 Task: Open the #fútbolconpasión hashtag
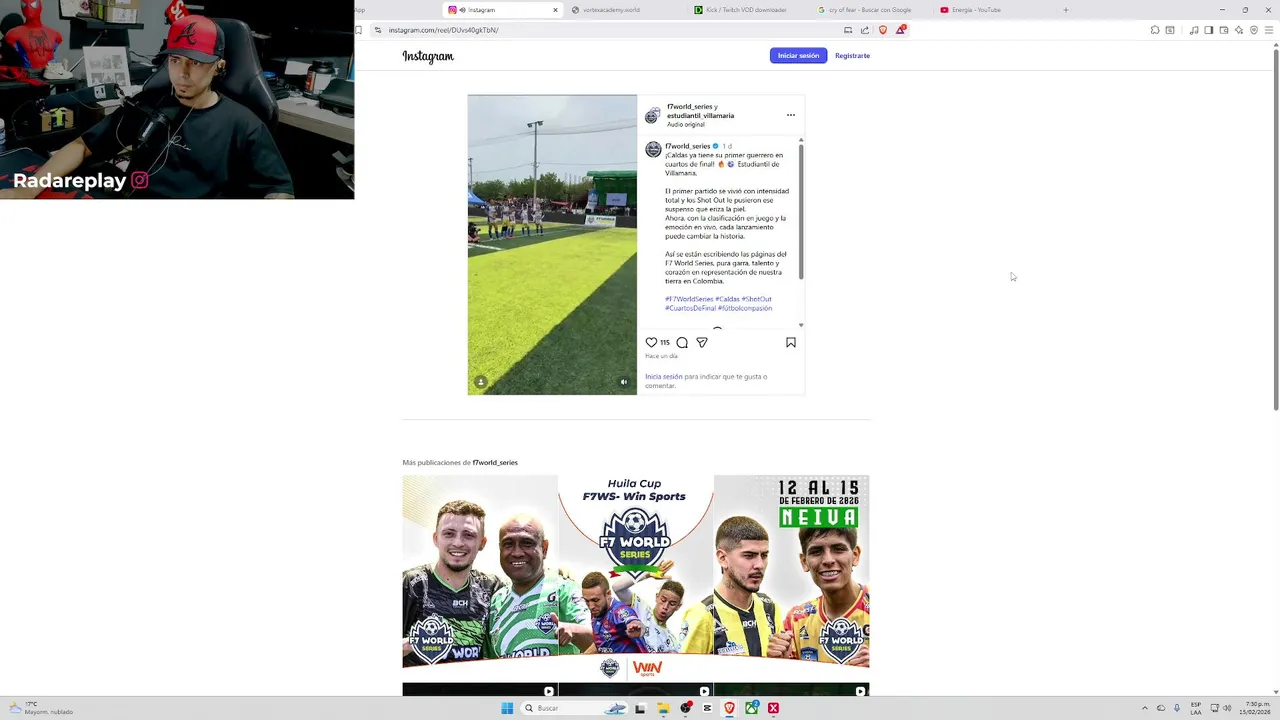(745, 308)
